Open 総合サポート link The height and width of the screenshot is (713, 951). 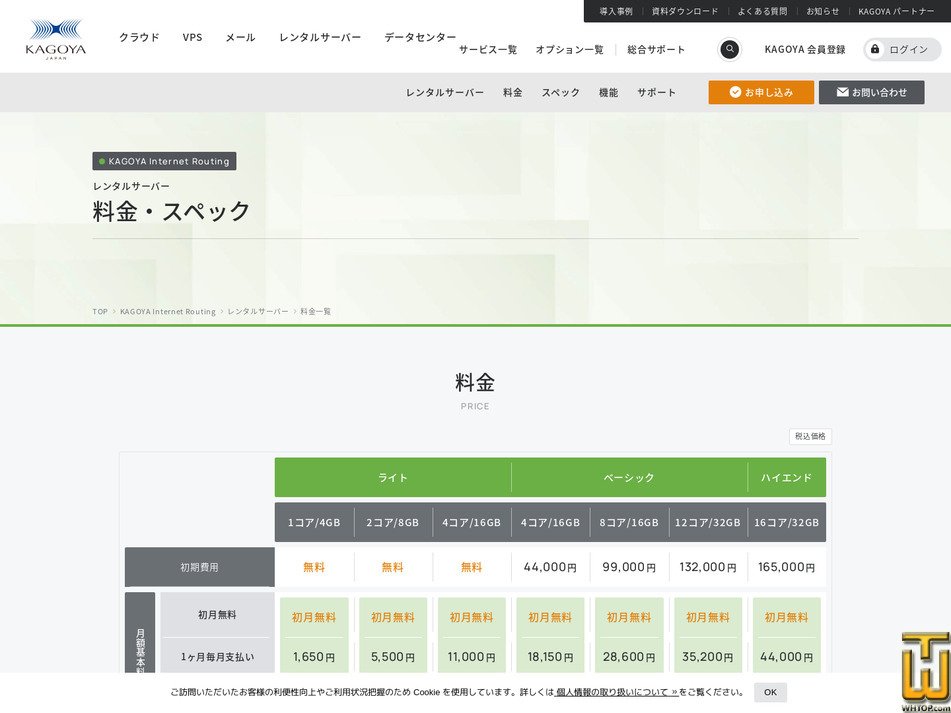(x=656, y=50)
